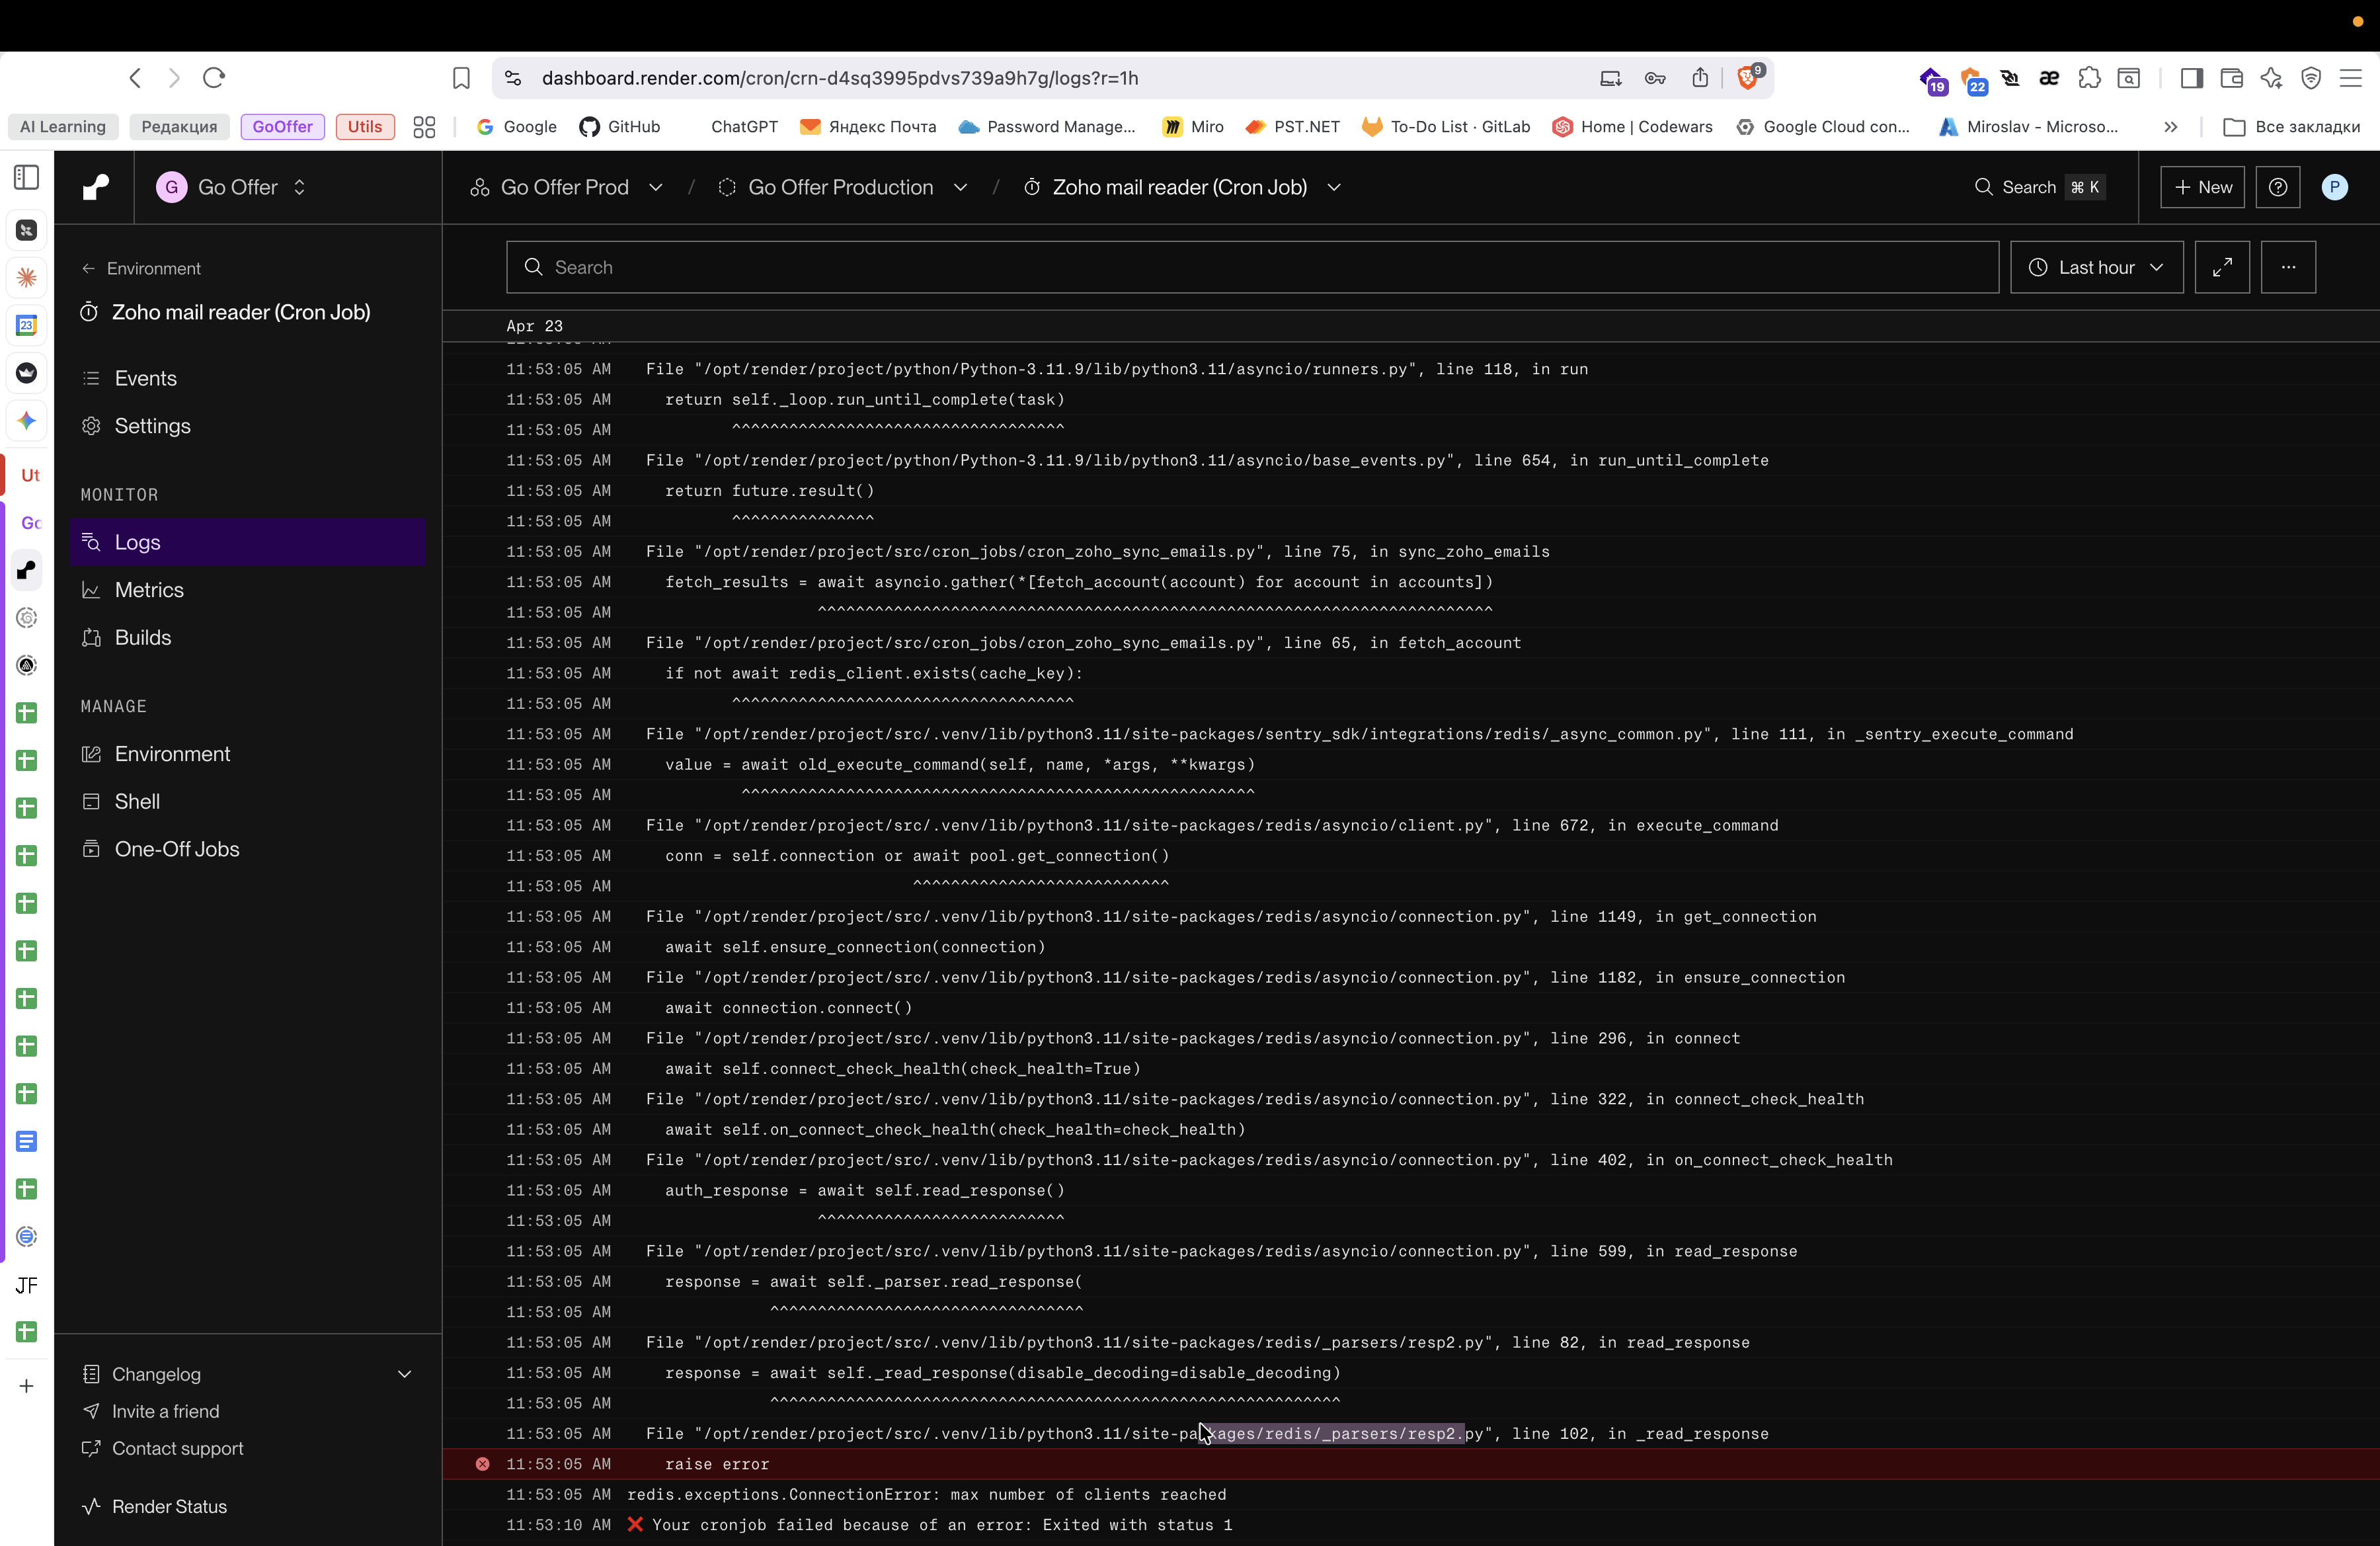Expand the Changelog section chevron
The width and height of the screenshot is (2380, 1546).
coord(404,1374)
